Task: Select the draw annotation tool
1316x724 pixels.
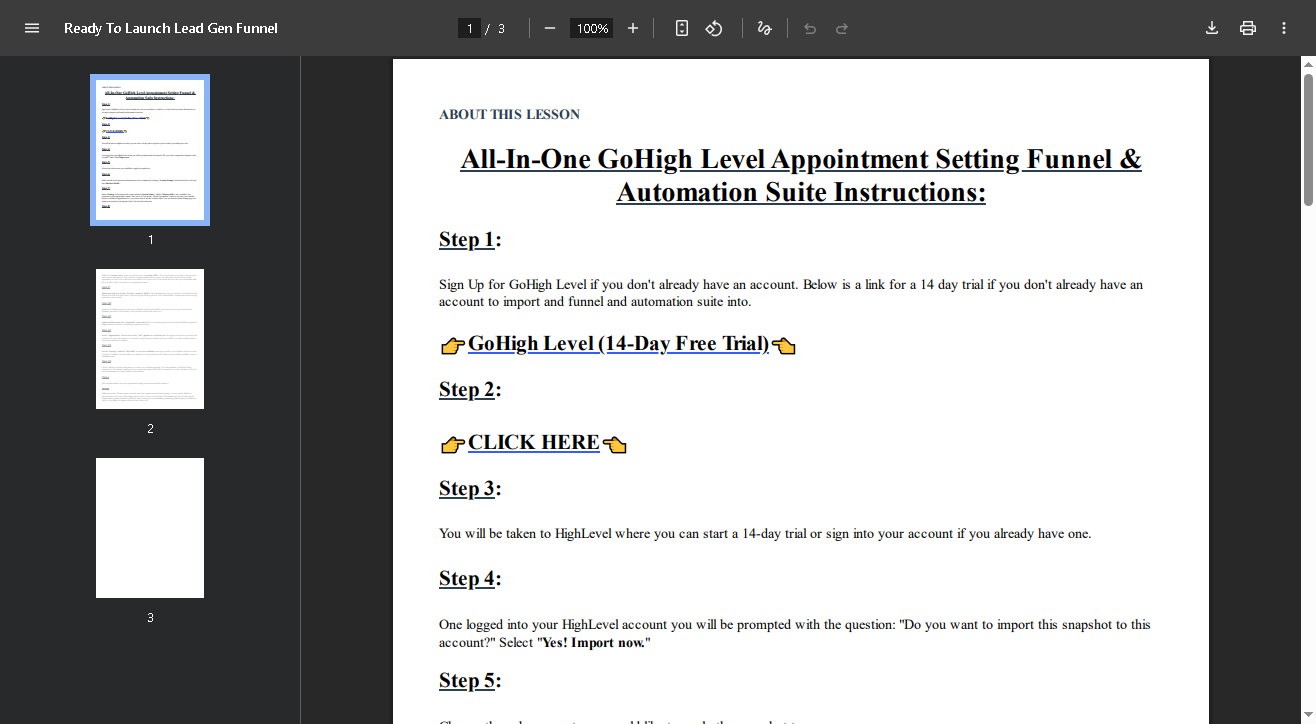Action: pos(765,28)
